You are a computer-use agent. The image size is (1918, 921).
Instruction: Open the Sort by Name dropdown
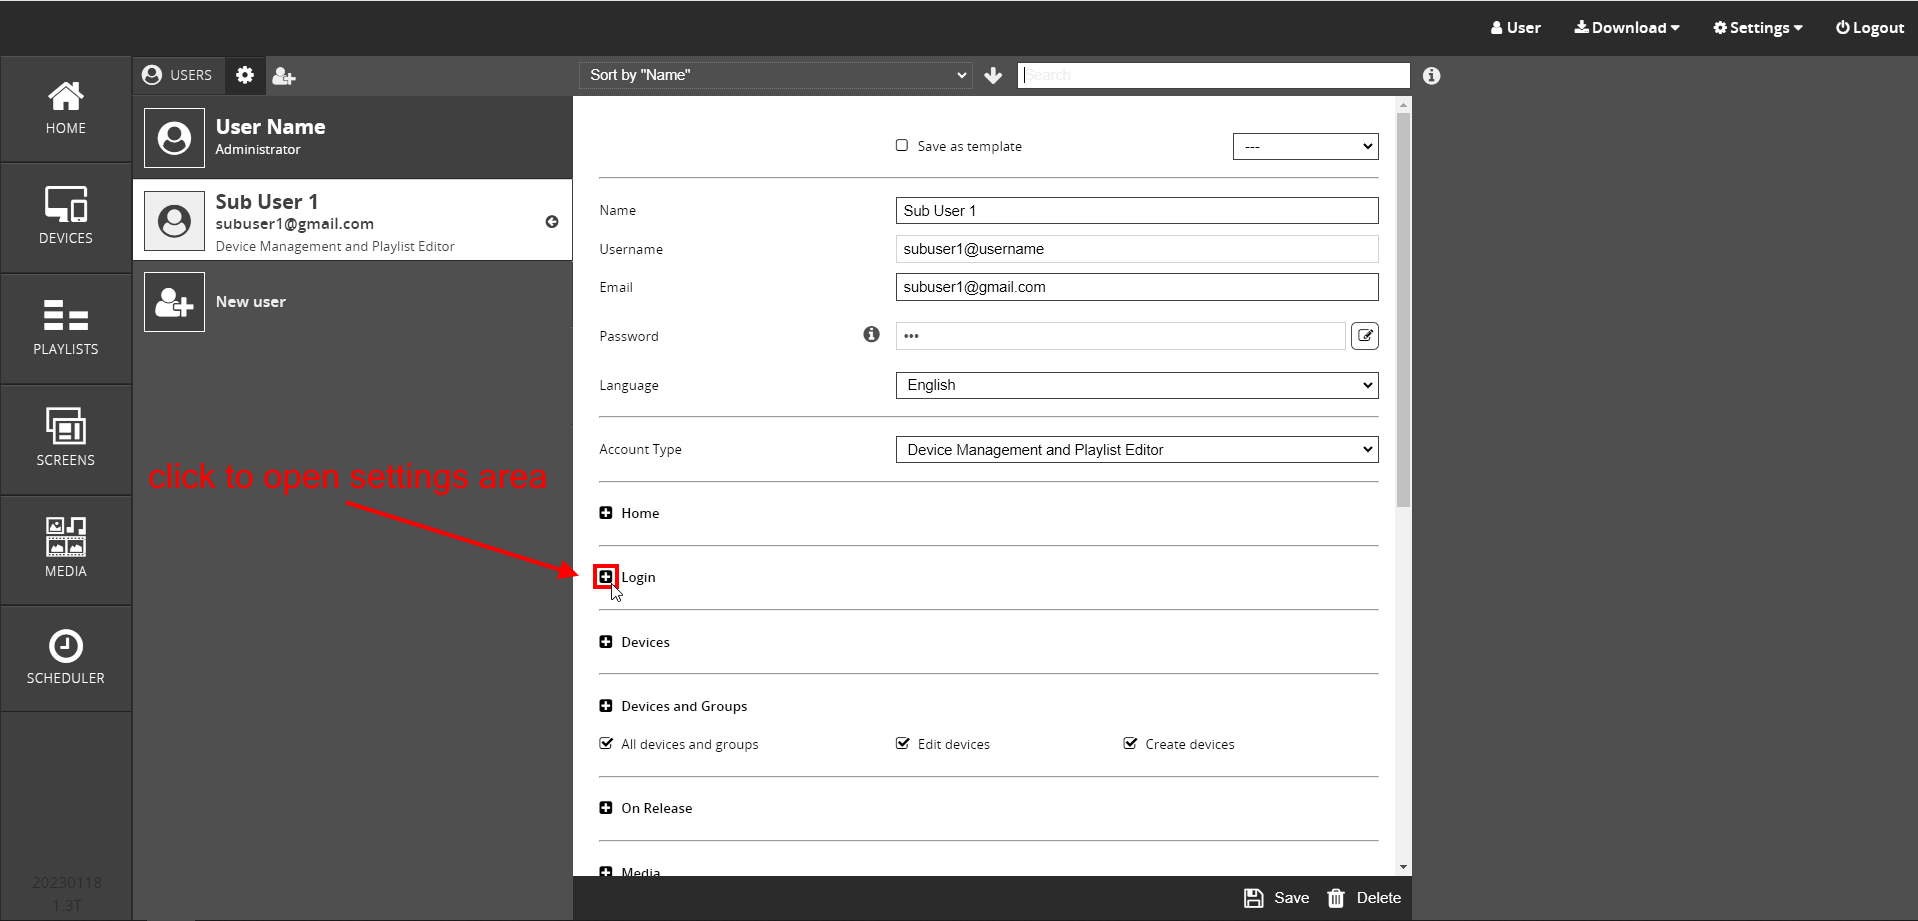click(x=776, y=75)
